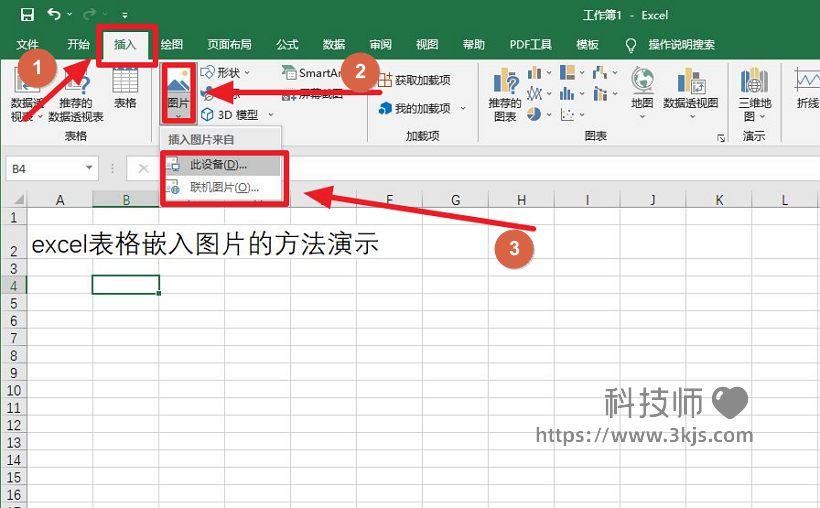This screenshot has height=508, width=820.
Task: Click the 推荐的图表 recommended charts button
Action: tap(505, 95)
